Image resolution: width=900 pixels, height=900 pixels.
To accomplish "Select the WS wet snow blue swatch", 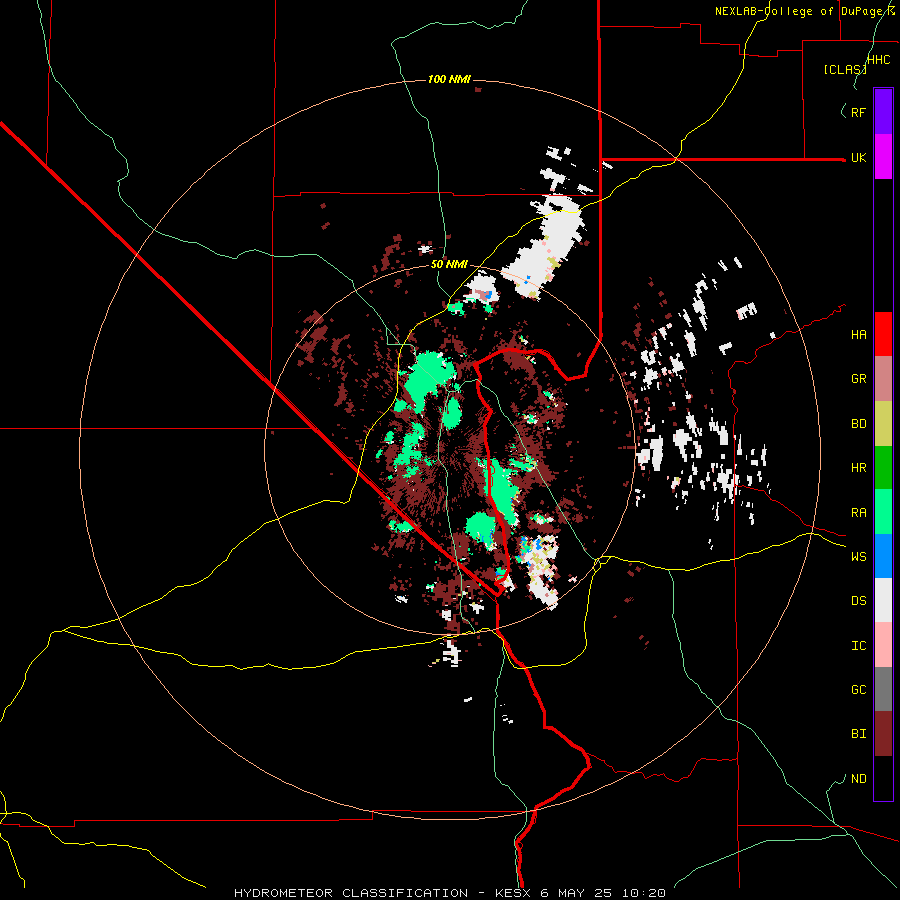I will click(883, 556).
